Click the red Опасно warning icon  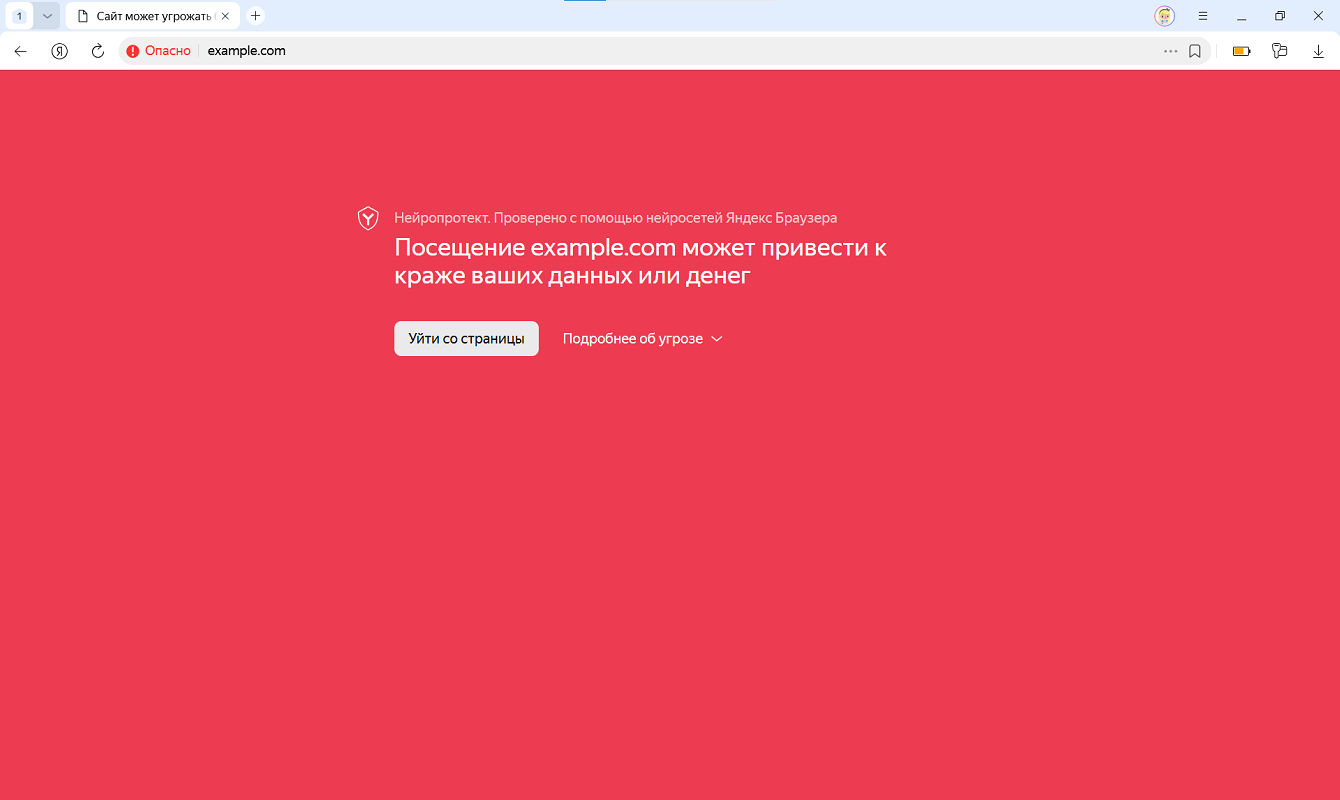(x=133, y=51)
